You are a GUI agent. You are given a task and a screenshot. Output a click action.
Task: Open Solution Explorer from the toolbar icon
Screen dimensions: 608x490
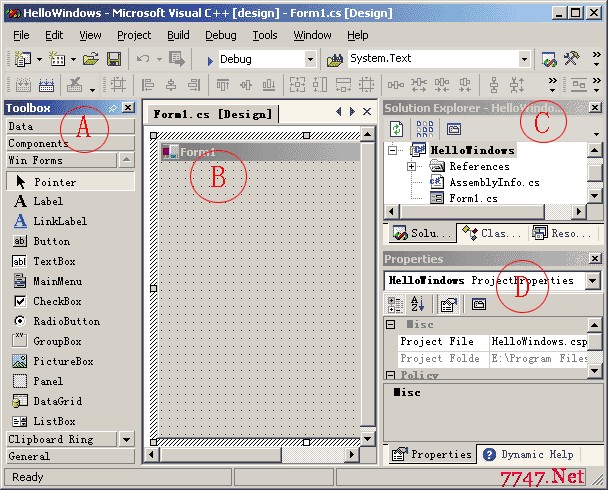(549, 59)
